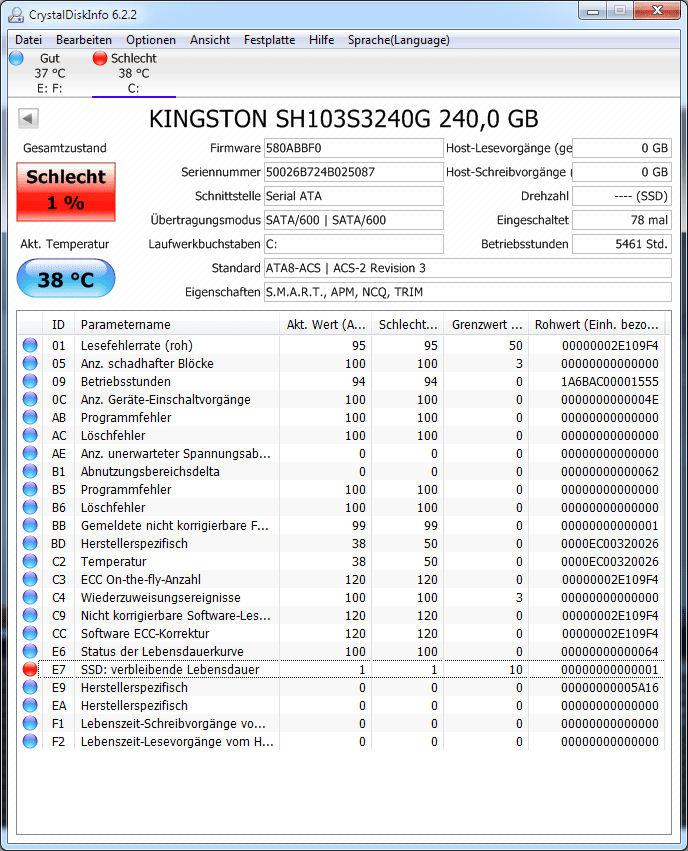Click the Standard field ATA8-ACS | ACS-2 Revision 3
688x851 pixels.
(468, 268)
